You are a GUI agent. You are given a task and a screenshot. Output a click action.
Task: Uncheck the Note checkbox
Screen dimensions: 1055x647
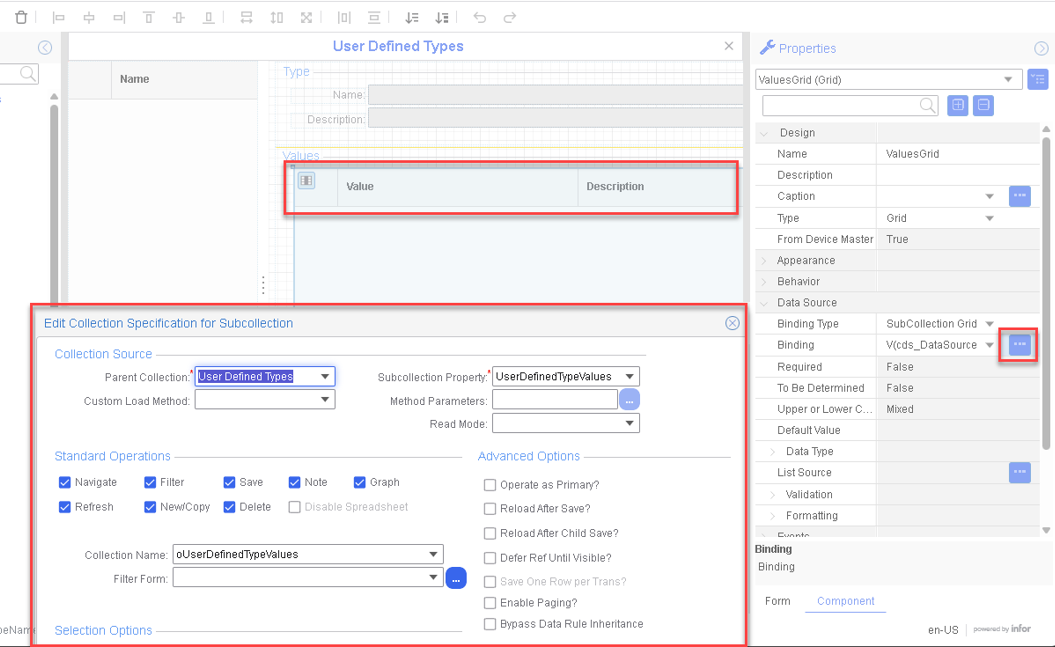294,482
